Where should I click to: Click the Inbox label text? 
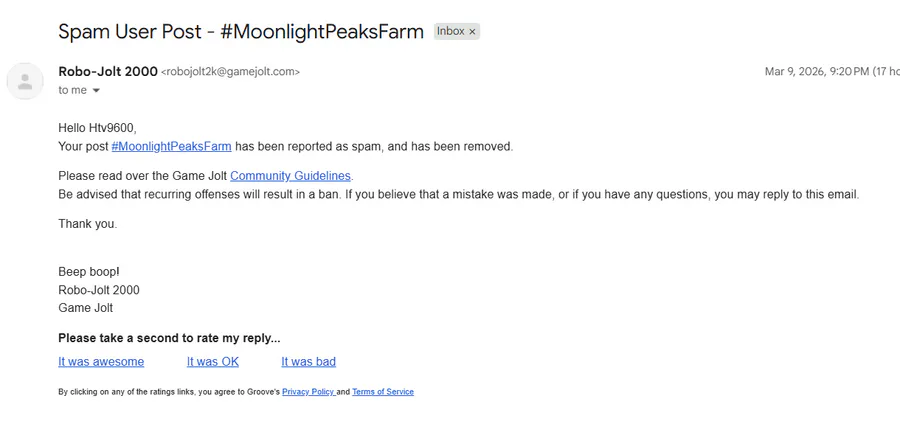[x=450, y=31]
